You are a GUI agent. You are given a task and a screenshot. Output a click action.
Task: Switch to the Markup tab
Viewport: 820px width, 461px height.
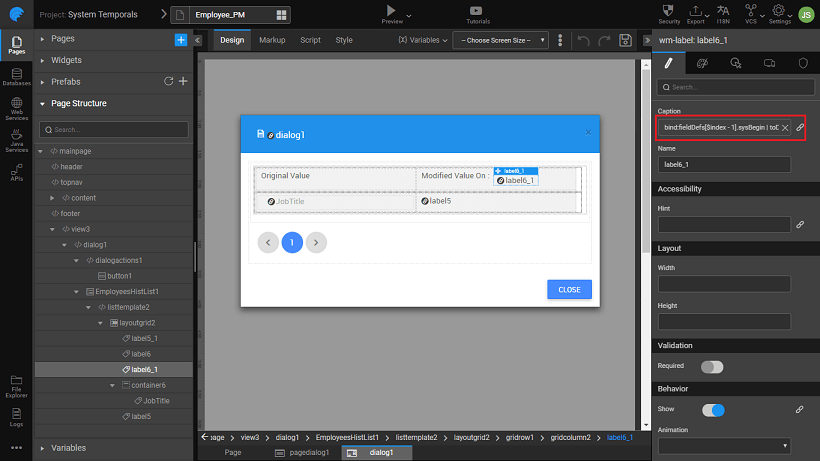tap(272, 40)
